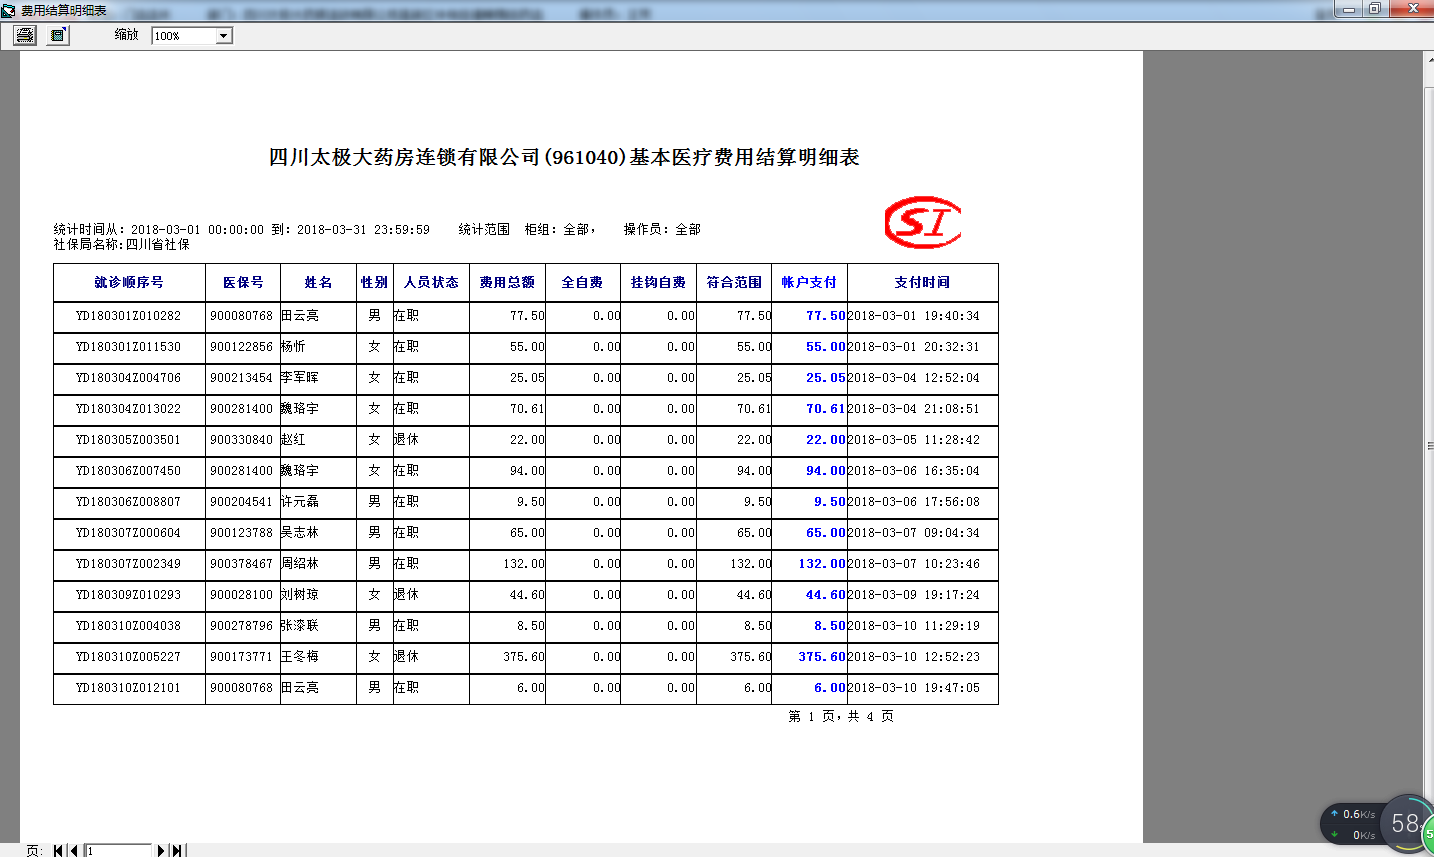Click medical insurance number 900123788
1434x857 pixels.
(241, 533)
